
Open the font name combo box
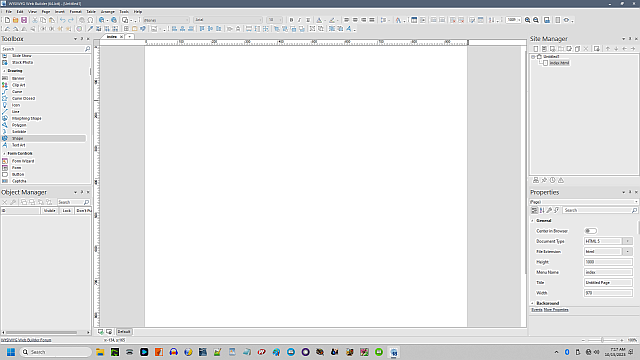pyautogui.click(x=228, y=20)
